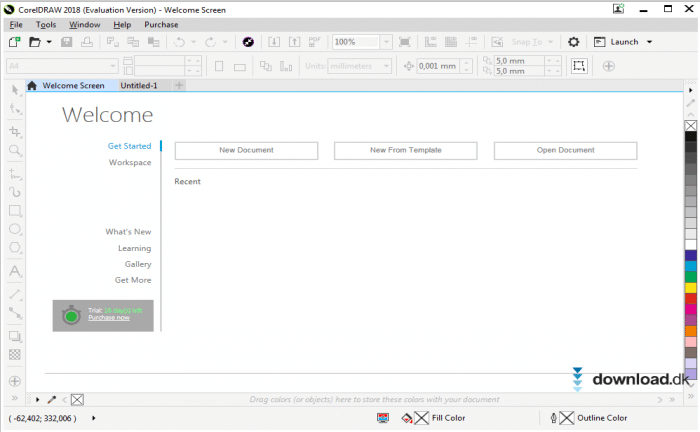Open the File menu
Image resolution: width=700 pixels, height=432 pixels.
(x=16, y=25)
